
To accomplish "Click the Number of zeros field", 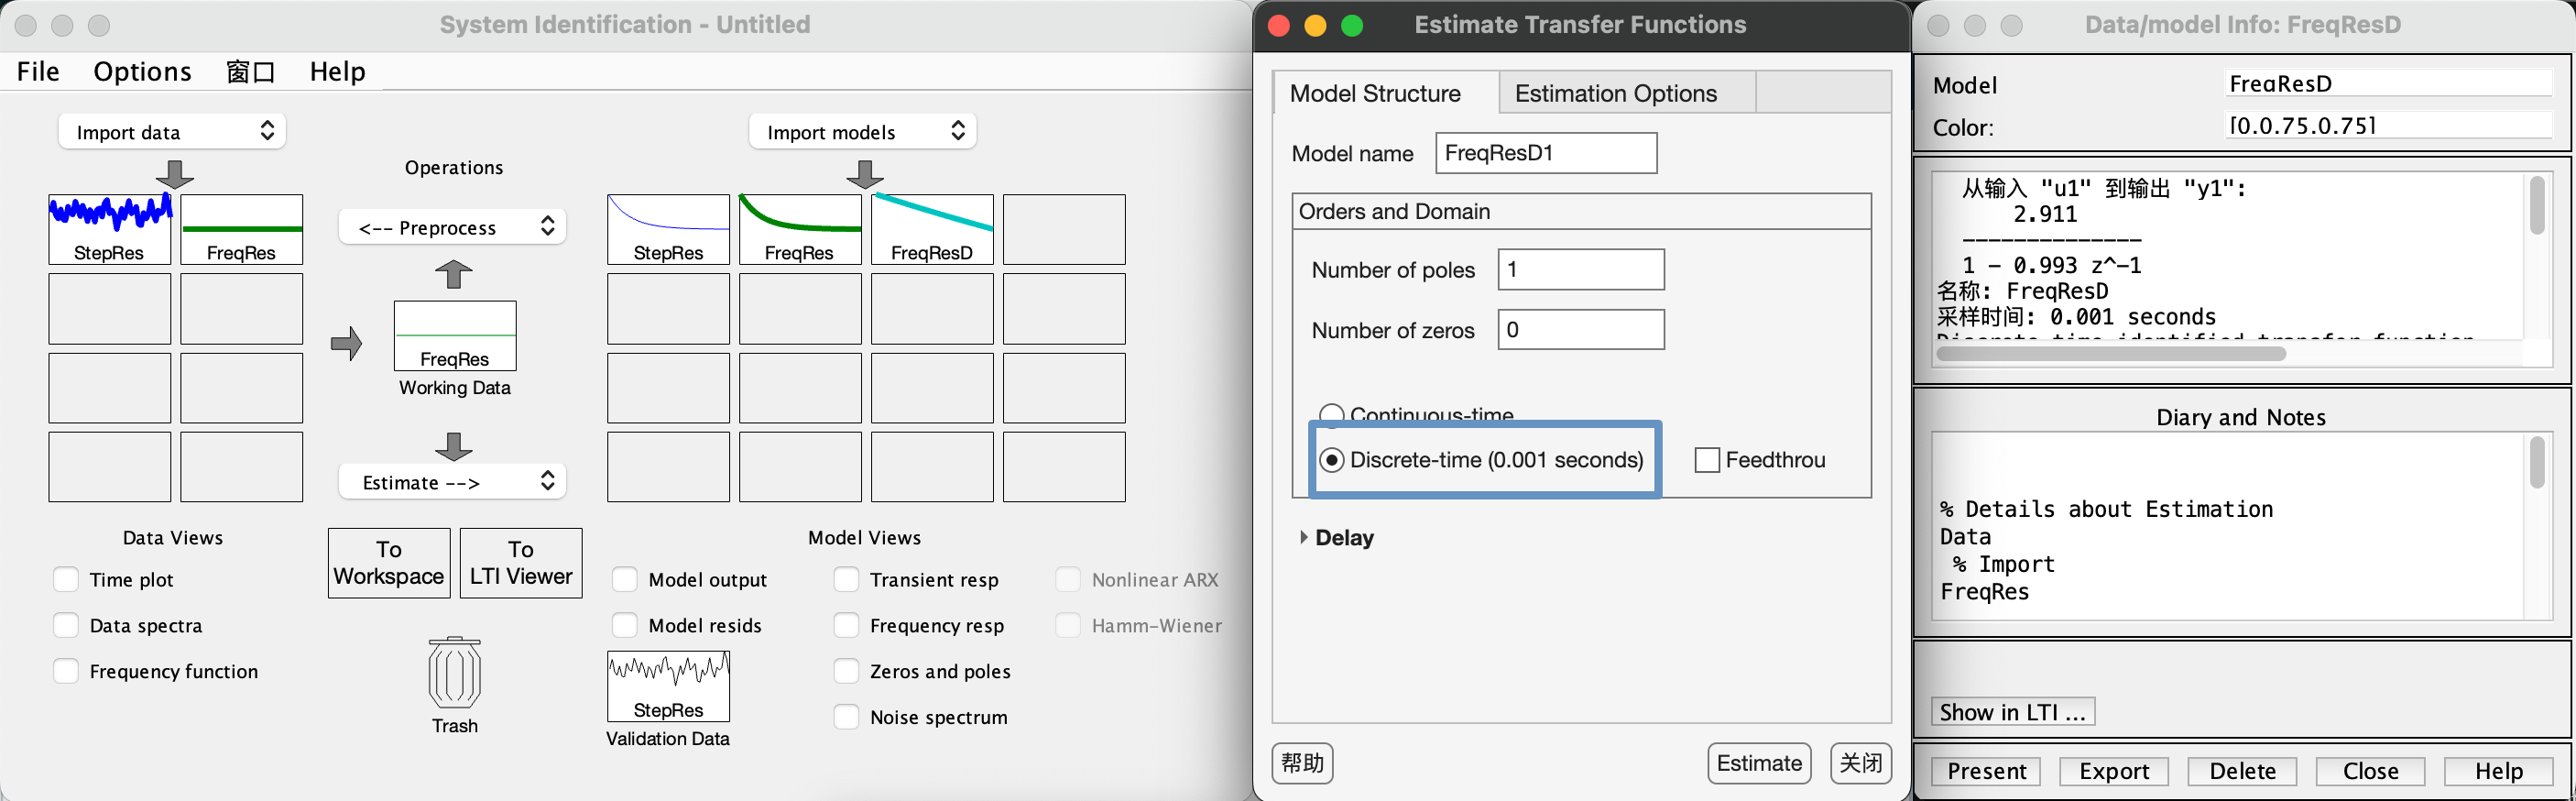I will coord(1581,330).
